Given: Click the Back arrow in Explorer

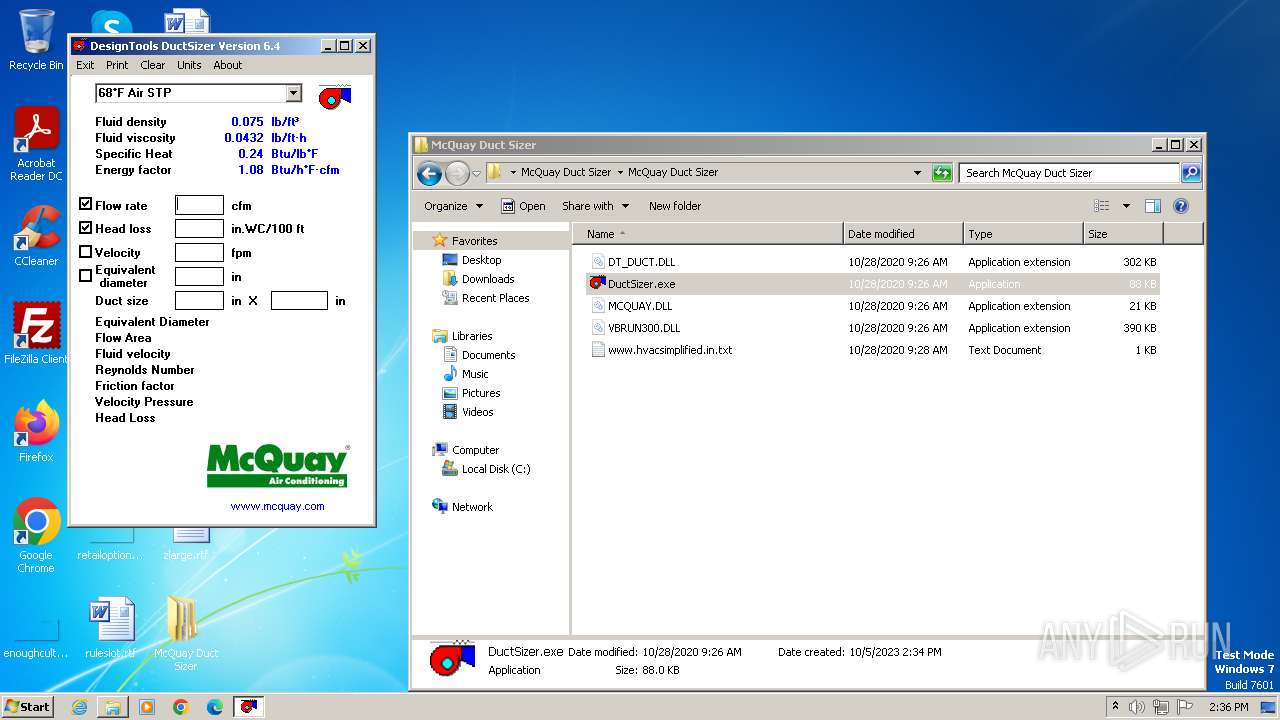Looking at the screenshot, I should pyautogui.click(x=430, y=173).
